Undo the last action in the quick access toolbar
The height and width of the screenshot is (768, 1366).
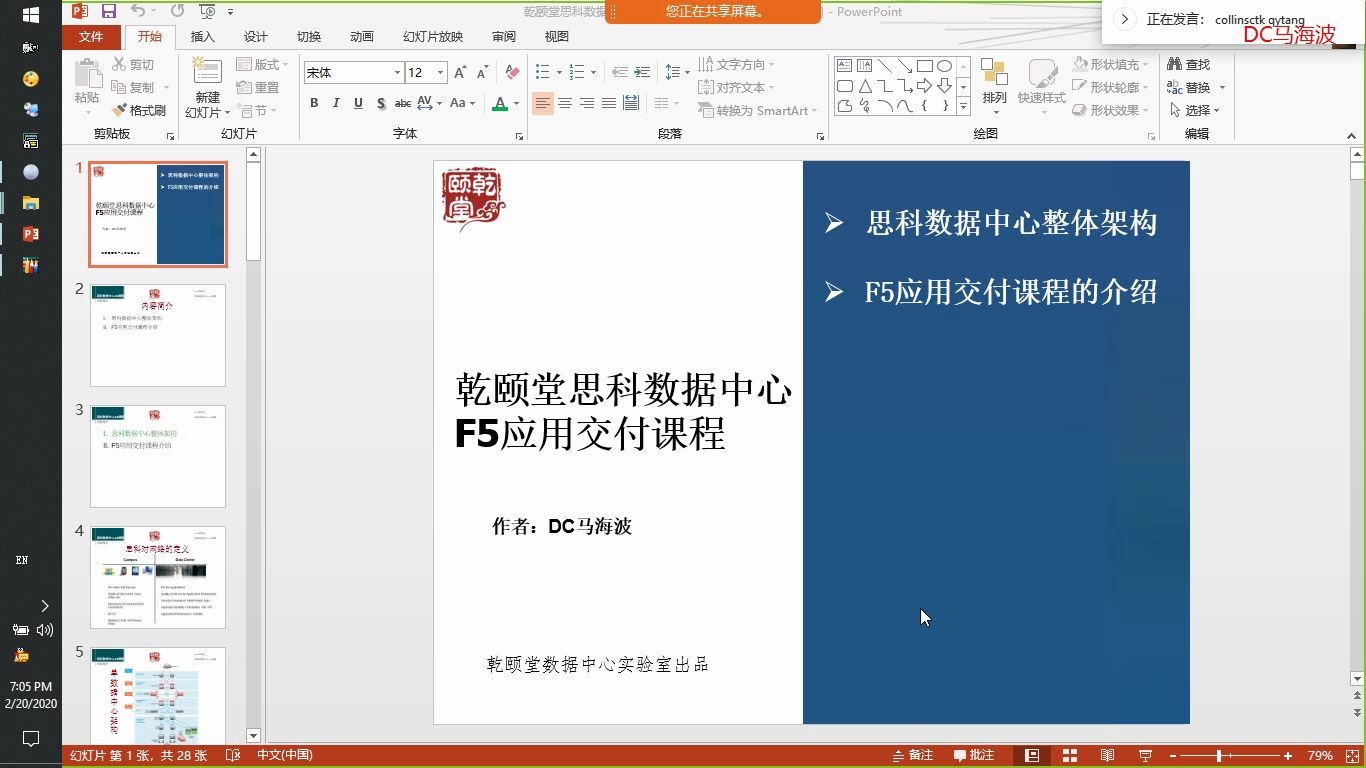[x=138, y=12]
